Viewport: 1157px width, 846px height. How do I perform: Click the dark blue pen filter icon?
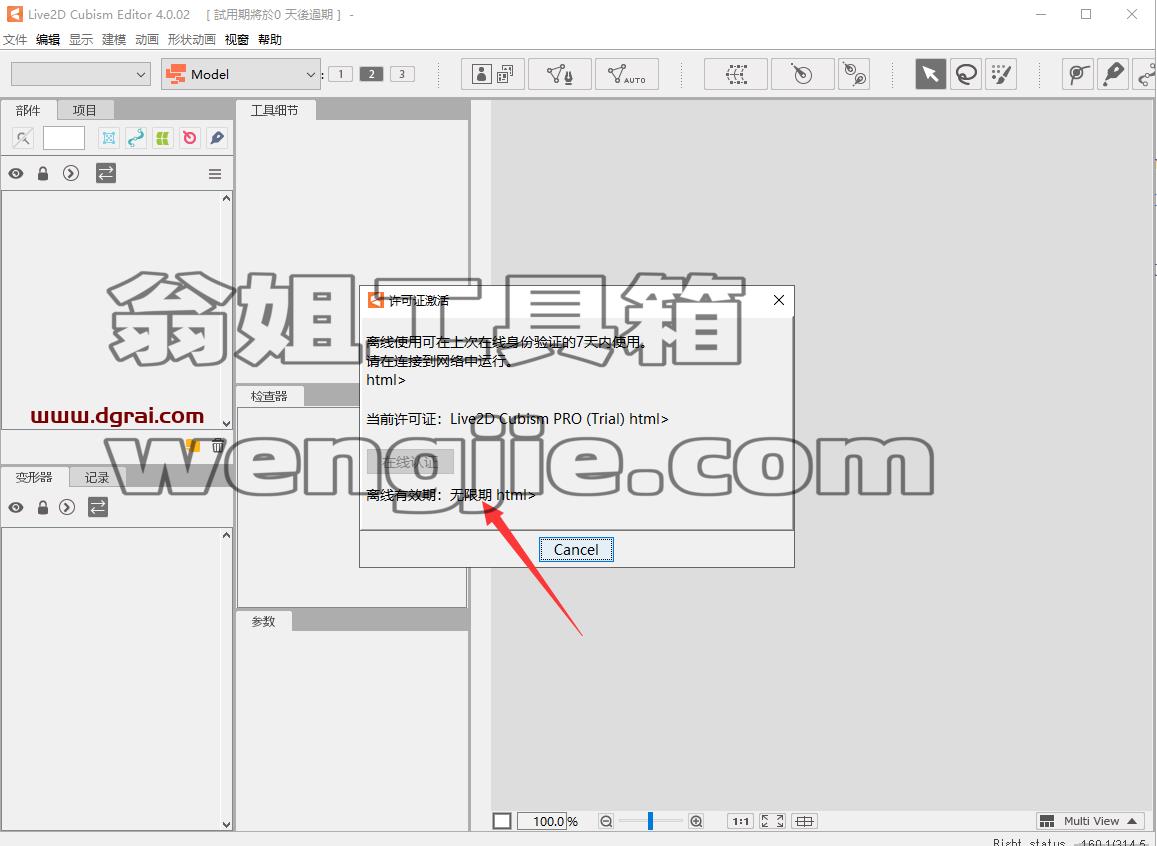(x=216, y=137)
